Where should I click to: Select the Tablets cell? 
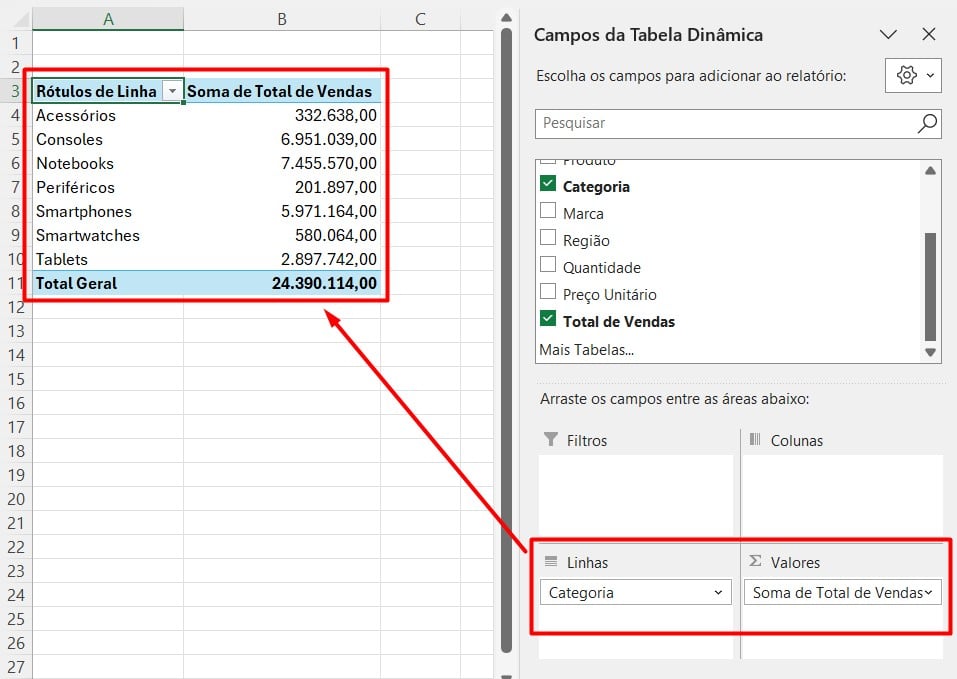(x=108, y=259)
